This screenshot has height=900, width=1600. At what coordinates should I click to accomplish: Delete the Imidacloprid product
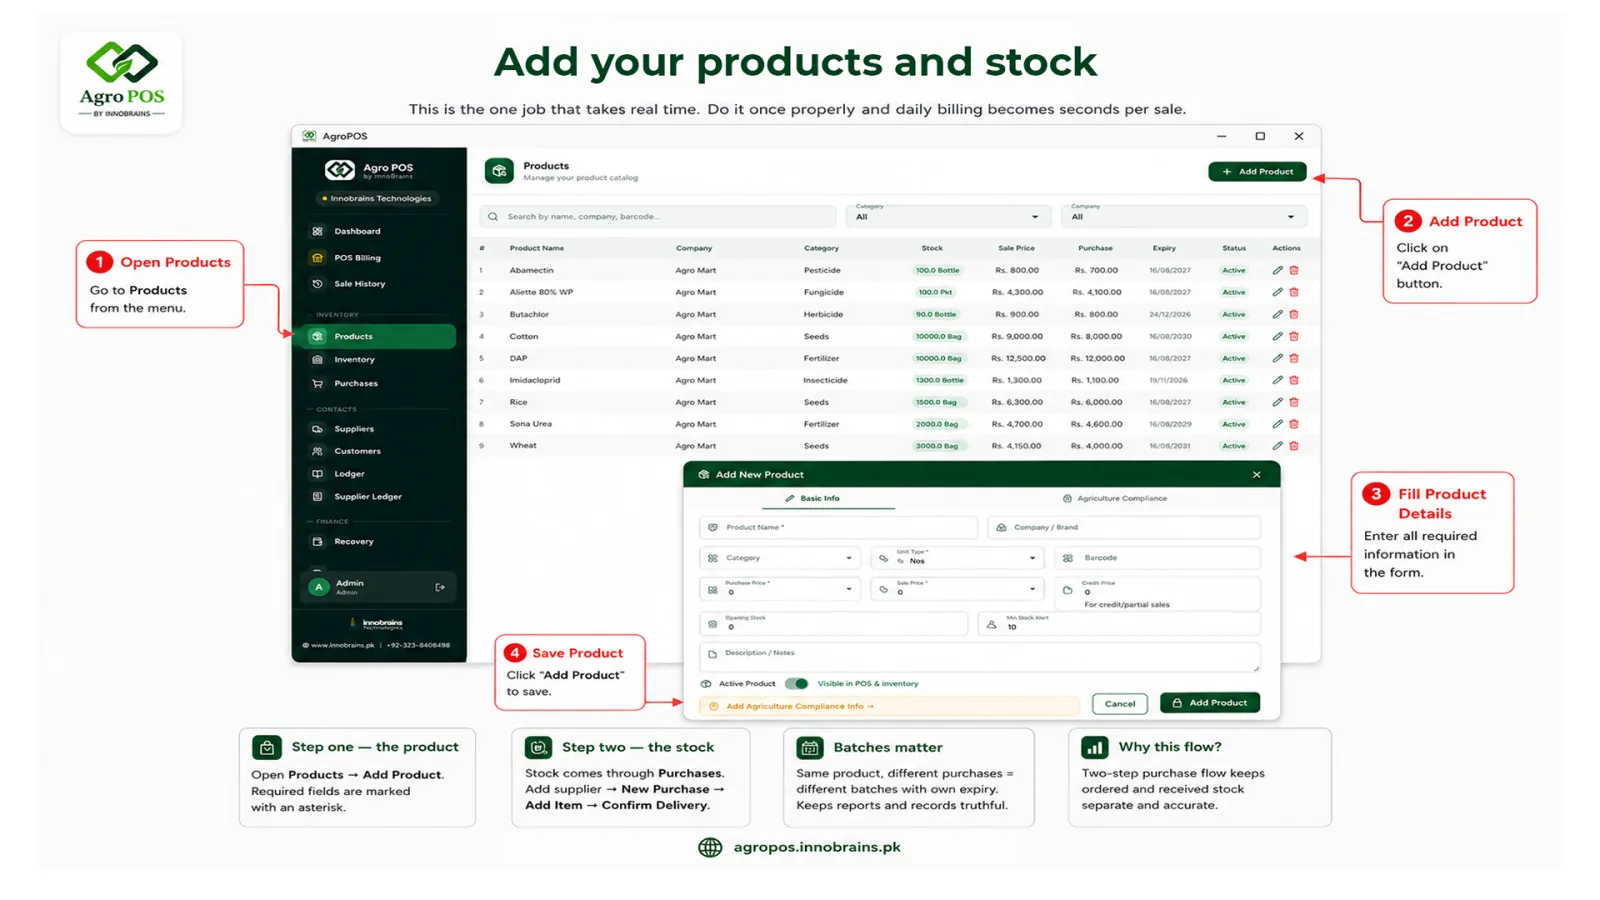click(x=1294, y=380)
